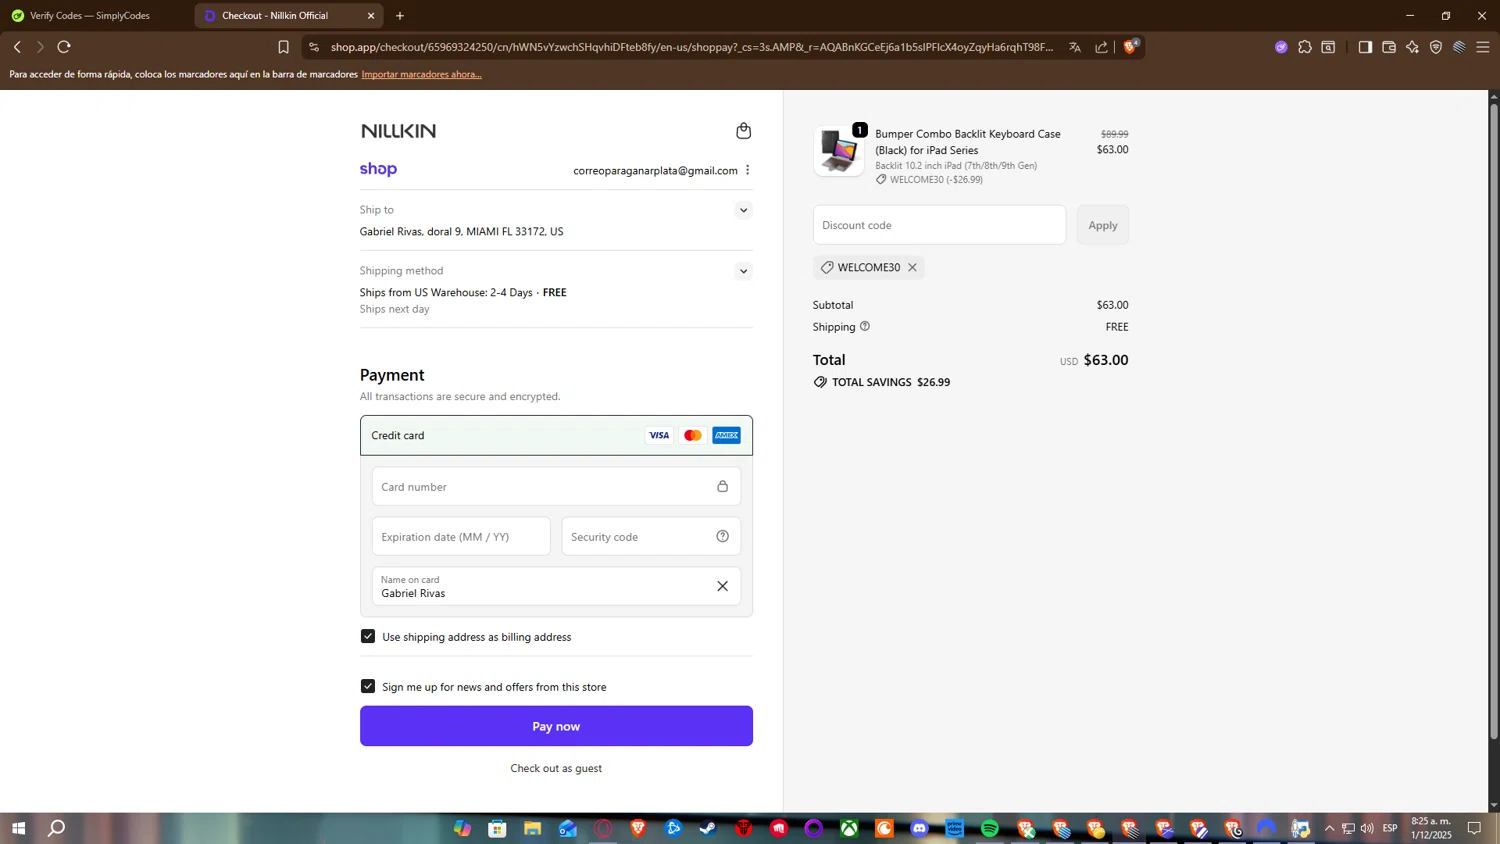
Task: Open Windows taskbar search
Action: (57, 828)
